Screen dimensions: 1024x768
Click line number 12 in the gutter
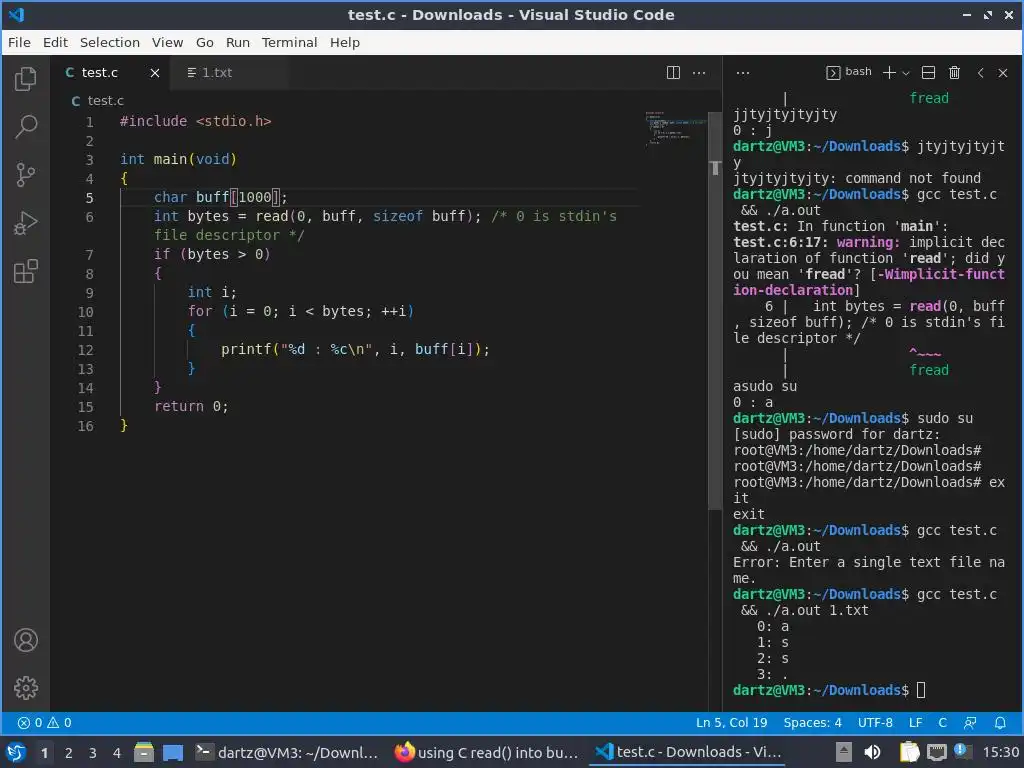click(86, 350)
